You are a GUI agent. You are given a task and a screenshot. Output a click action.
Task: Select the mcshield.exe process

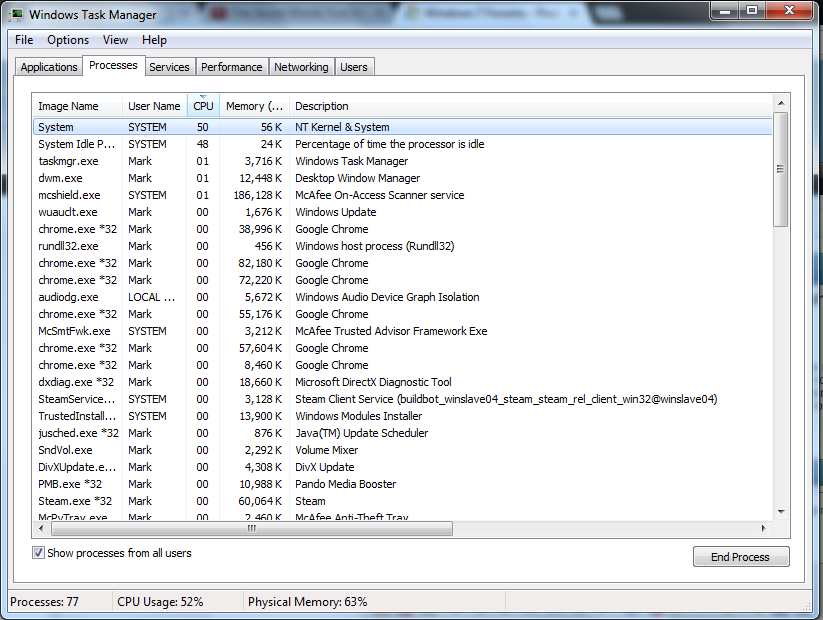pyautogui.click(x=403, y=195)
